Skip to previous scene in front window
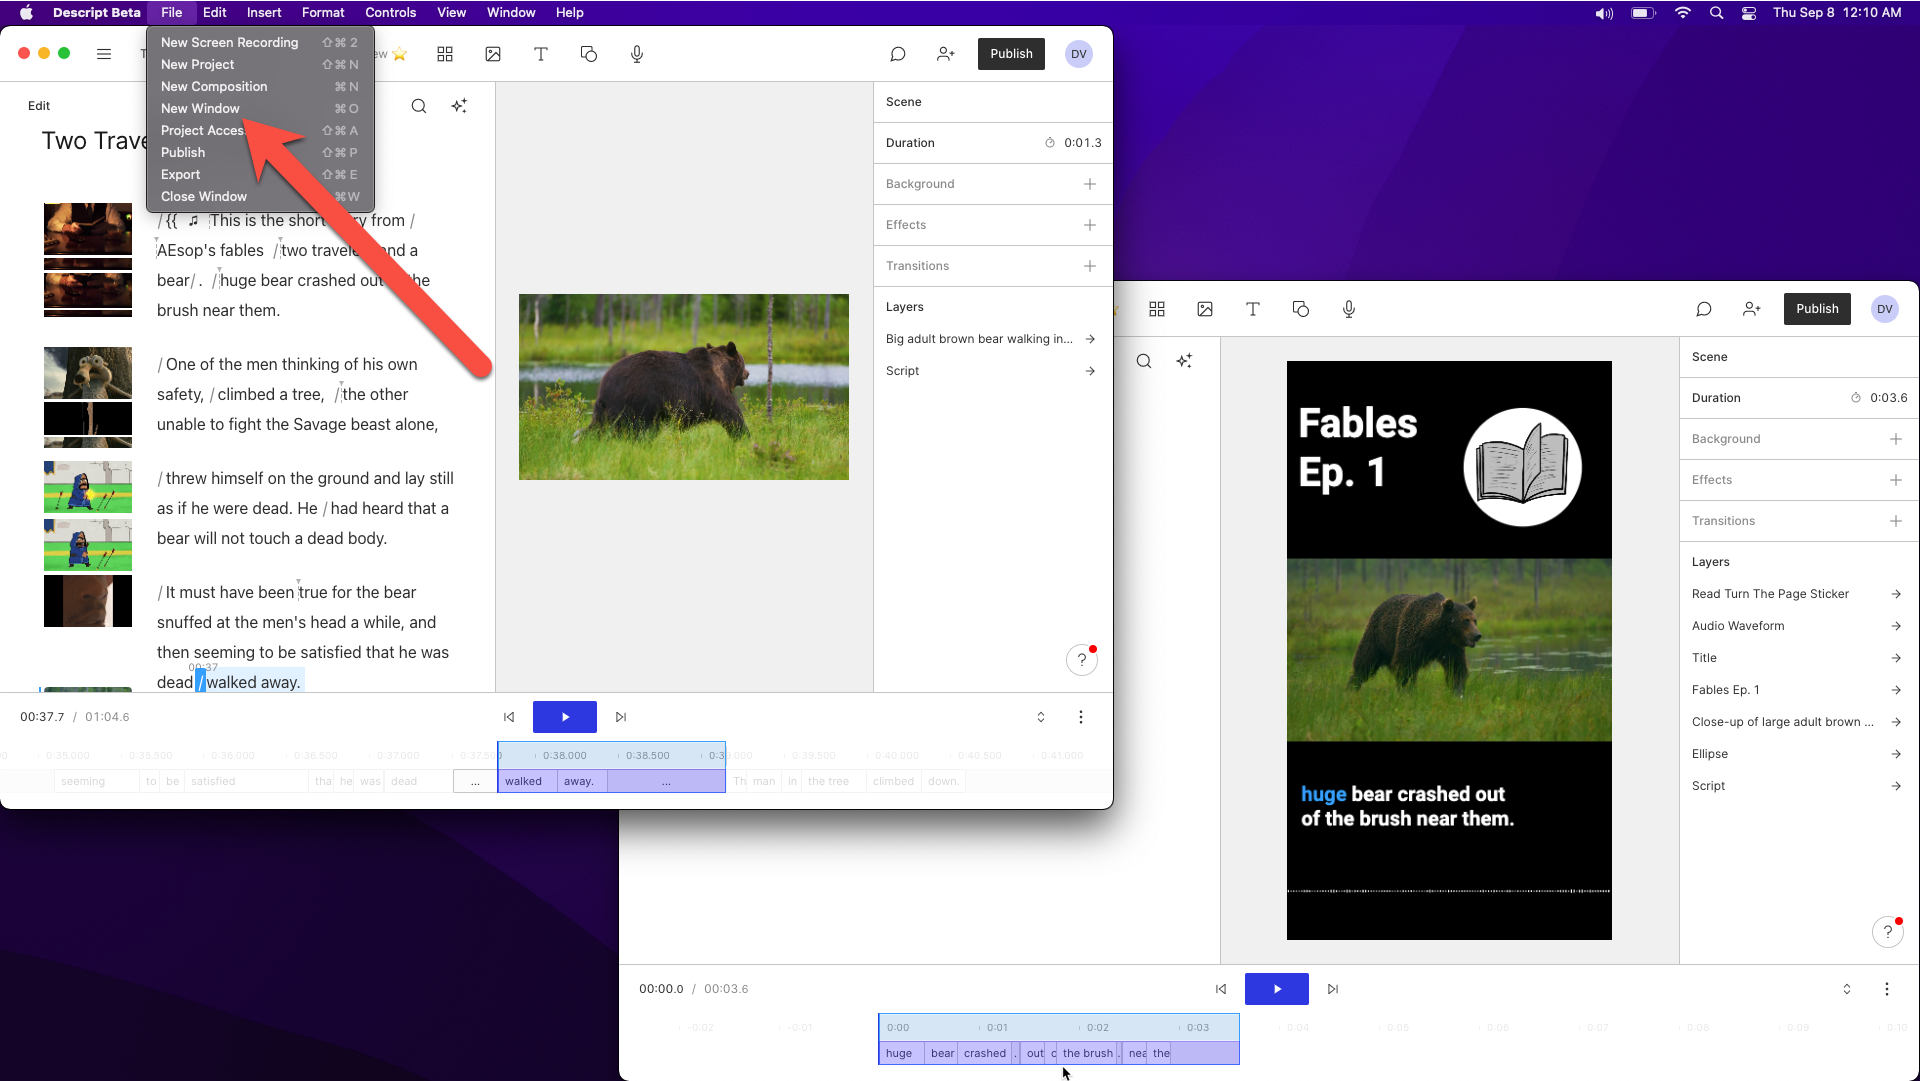 point(509,717)
